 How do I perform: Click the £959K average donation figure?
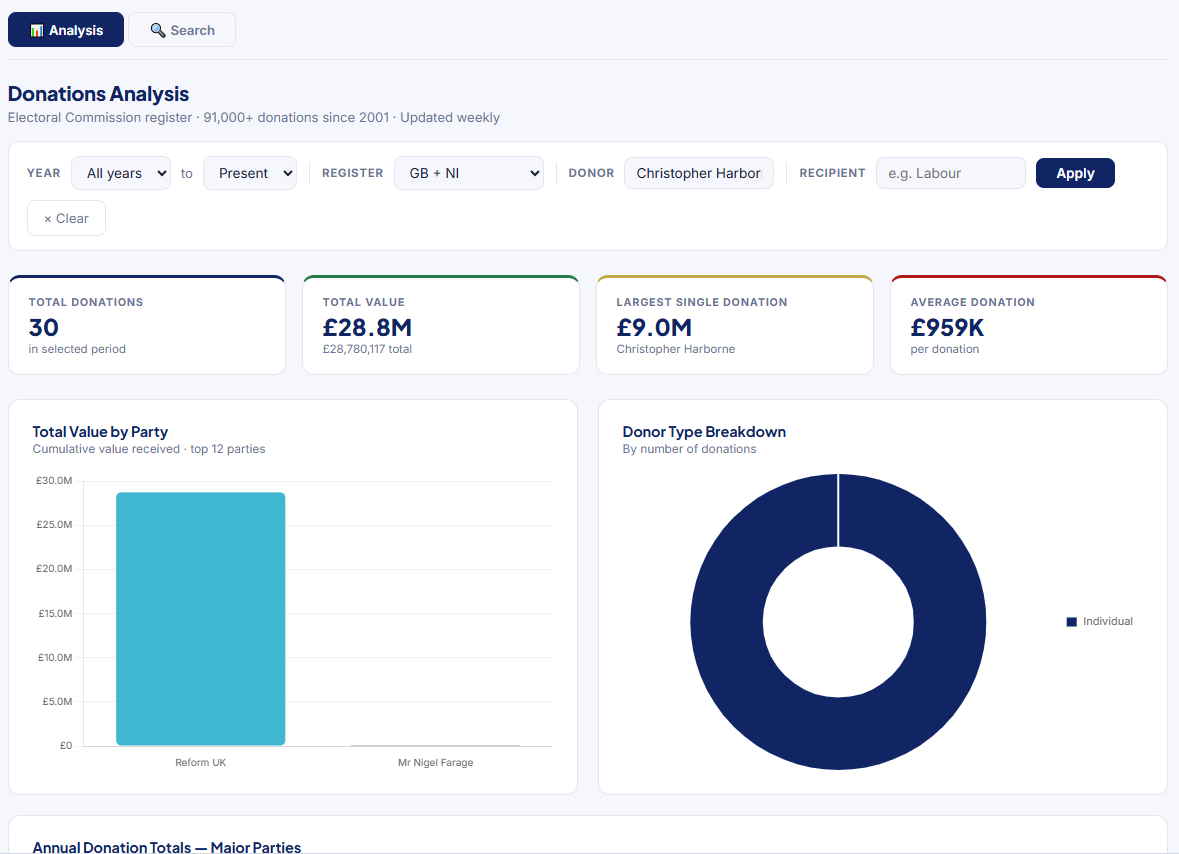[947, 328]
